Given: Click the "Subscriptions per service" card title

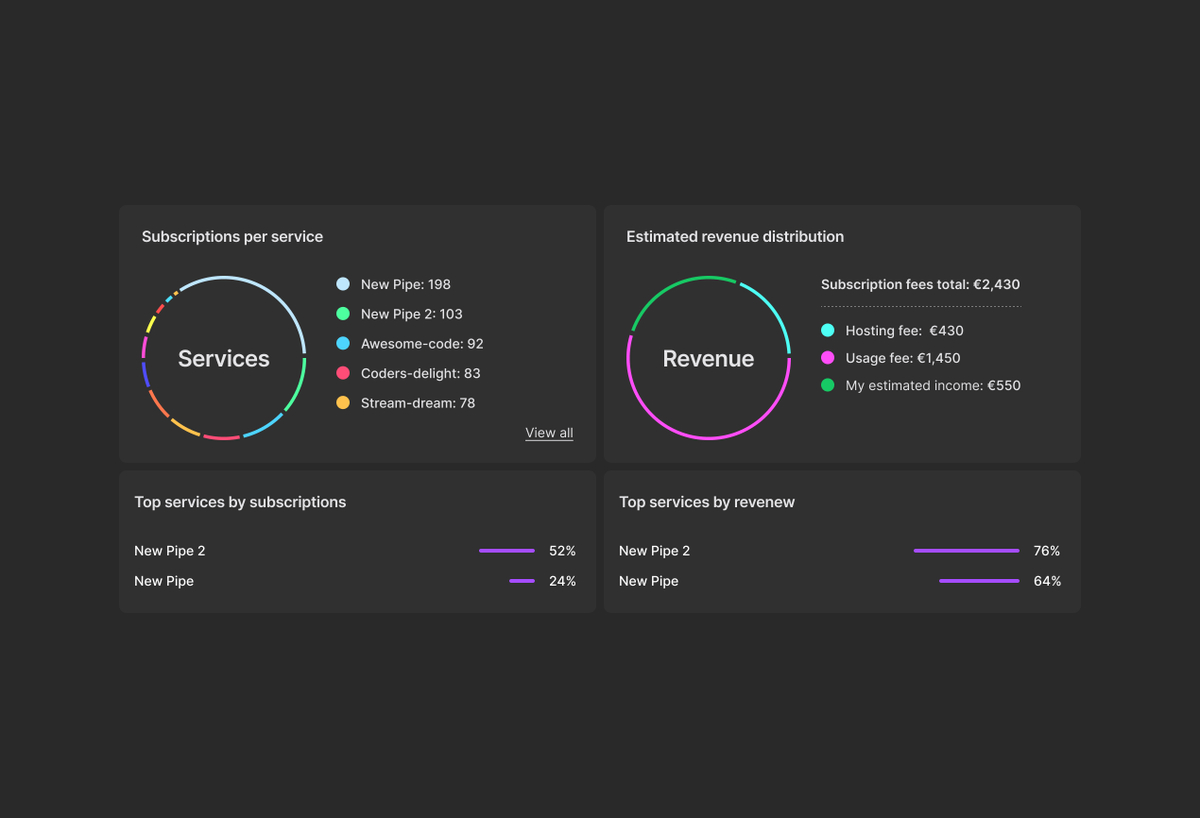Looking at the screenshot, I should [232, 237].
